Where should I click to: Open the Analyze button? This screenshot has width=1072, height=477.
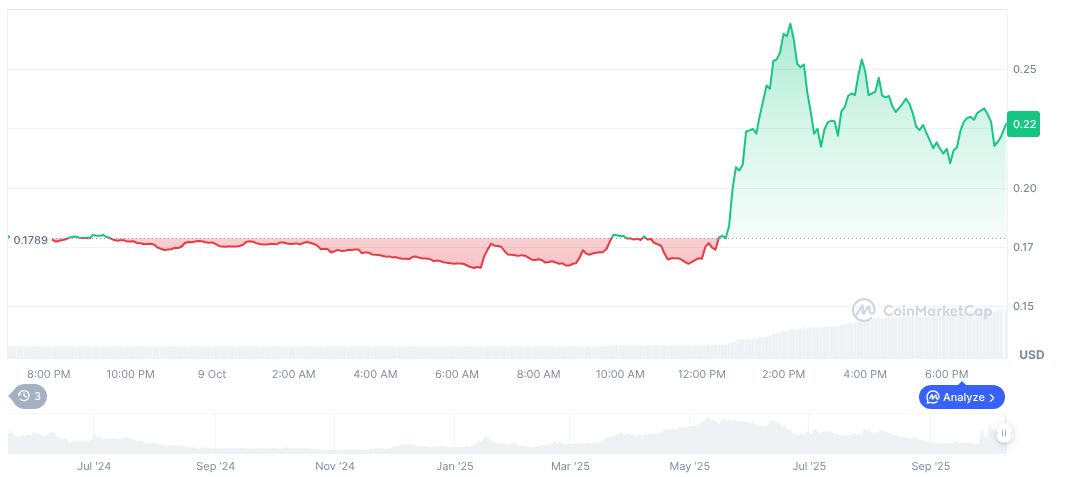[x=961, y=397]
